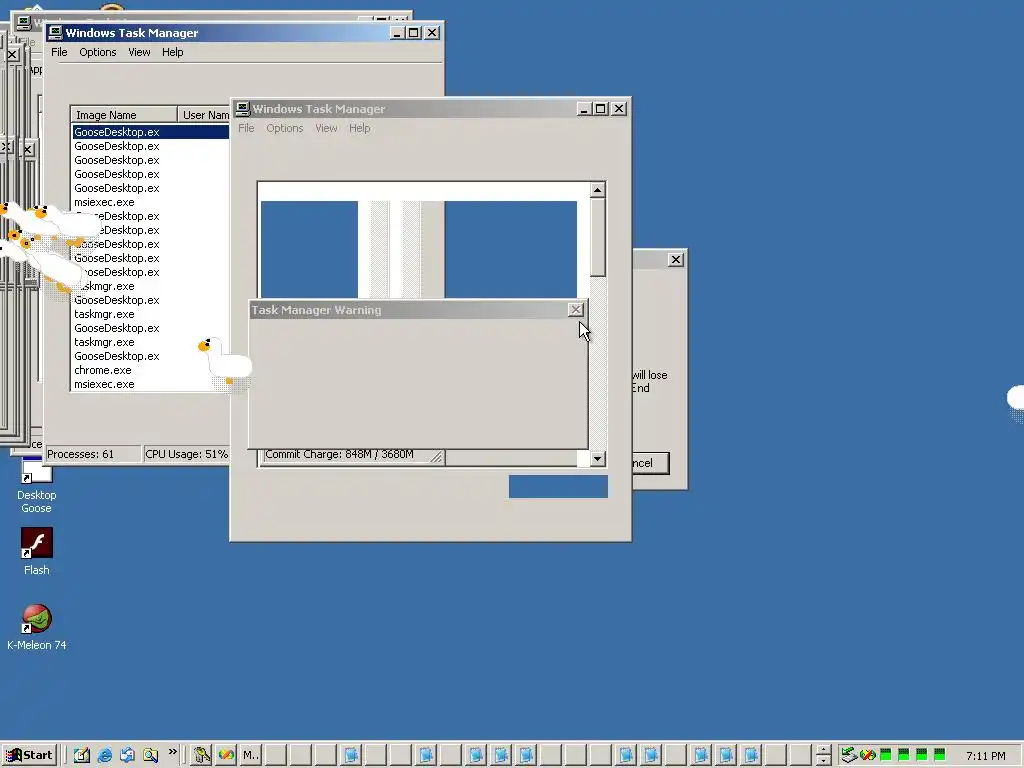
Task: Sort processes by the User Name column header
Action: [x=204, y=115]
